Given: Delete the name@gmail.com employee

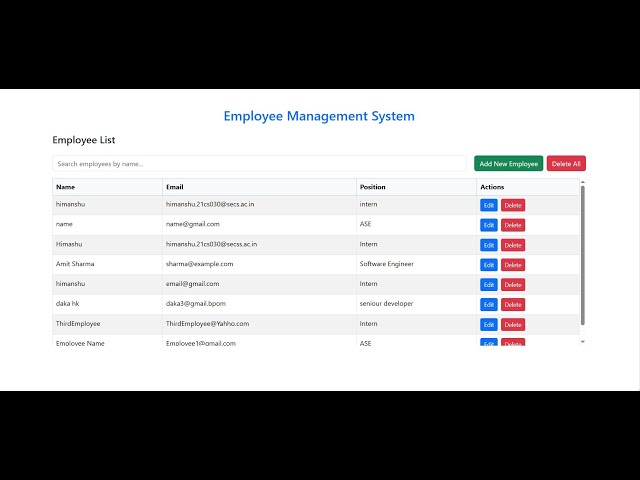Looking at the screenshot, I should 513,225.
